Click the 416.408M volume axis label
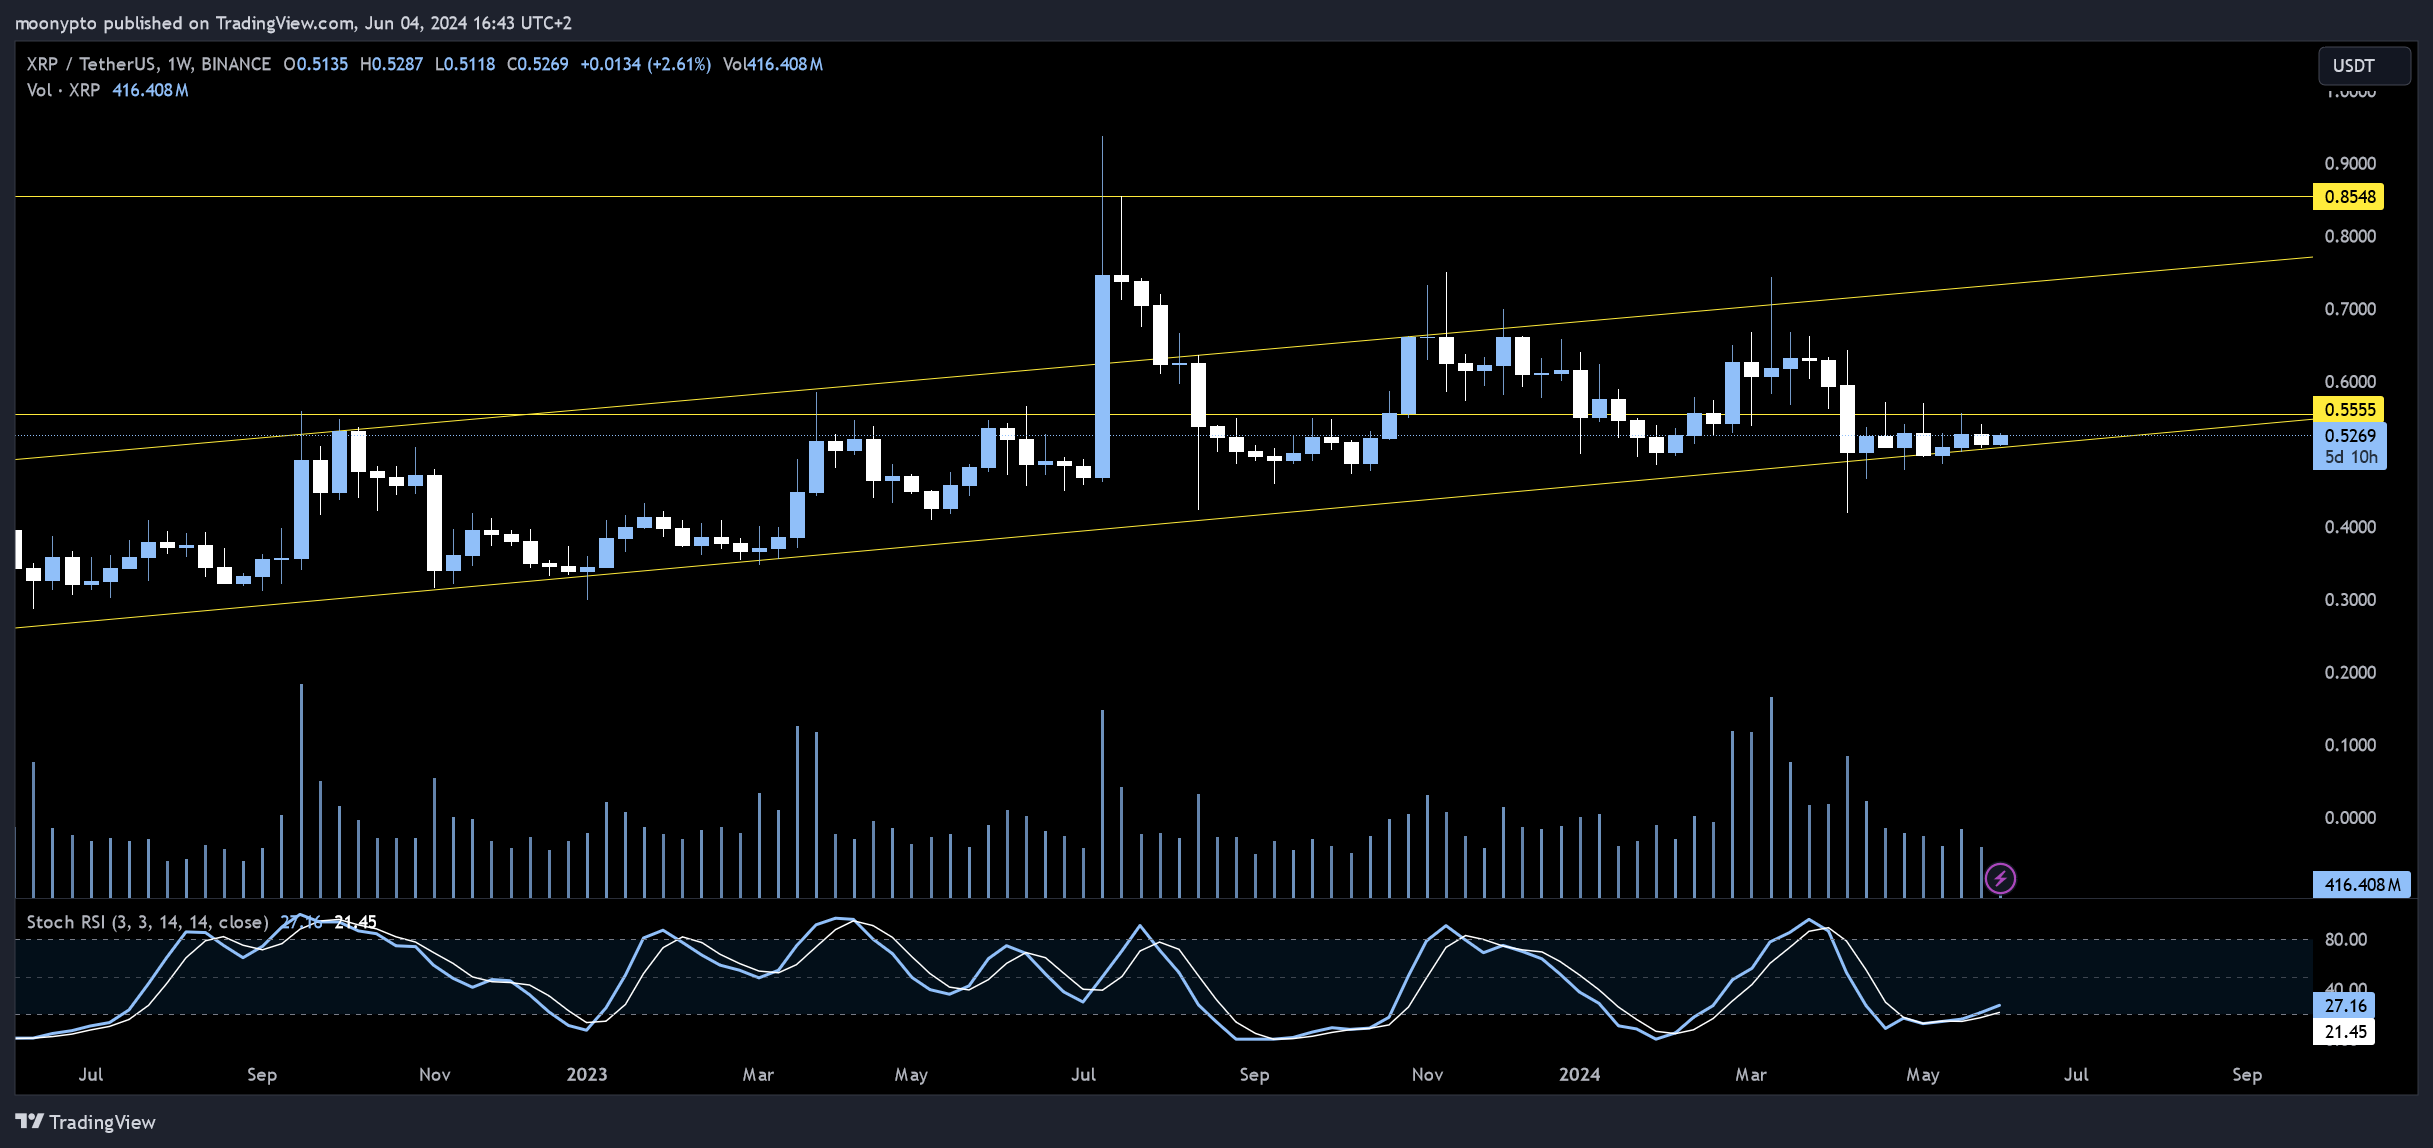This screenshot has width=2433, height=1148. click(2361, 885)
